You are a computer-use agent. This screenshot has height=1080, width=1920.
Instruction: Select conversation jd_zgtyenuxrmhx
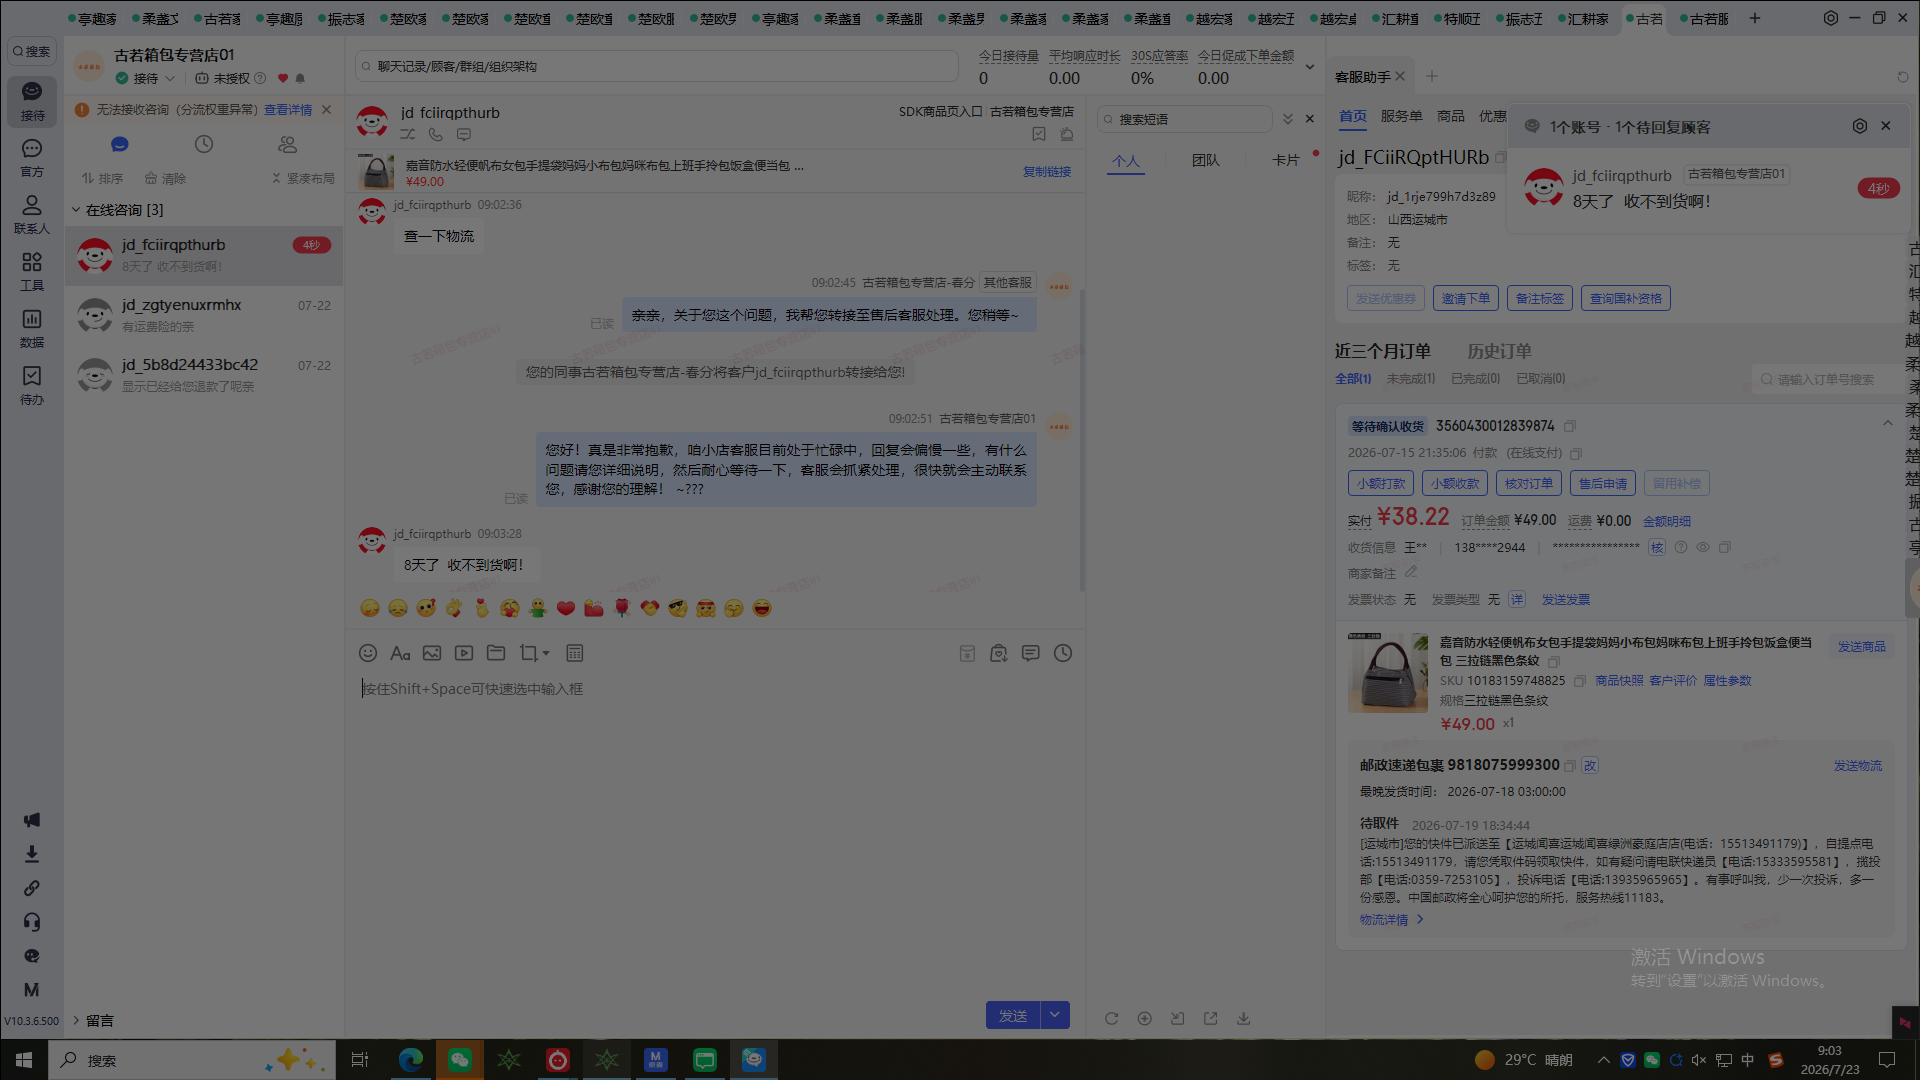(x=204, y=315)
